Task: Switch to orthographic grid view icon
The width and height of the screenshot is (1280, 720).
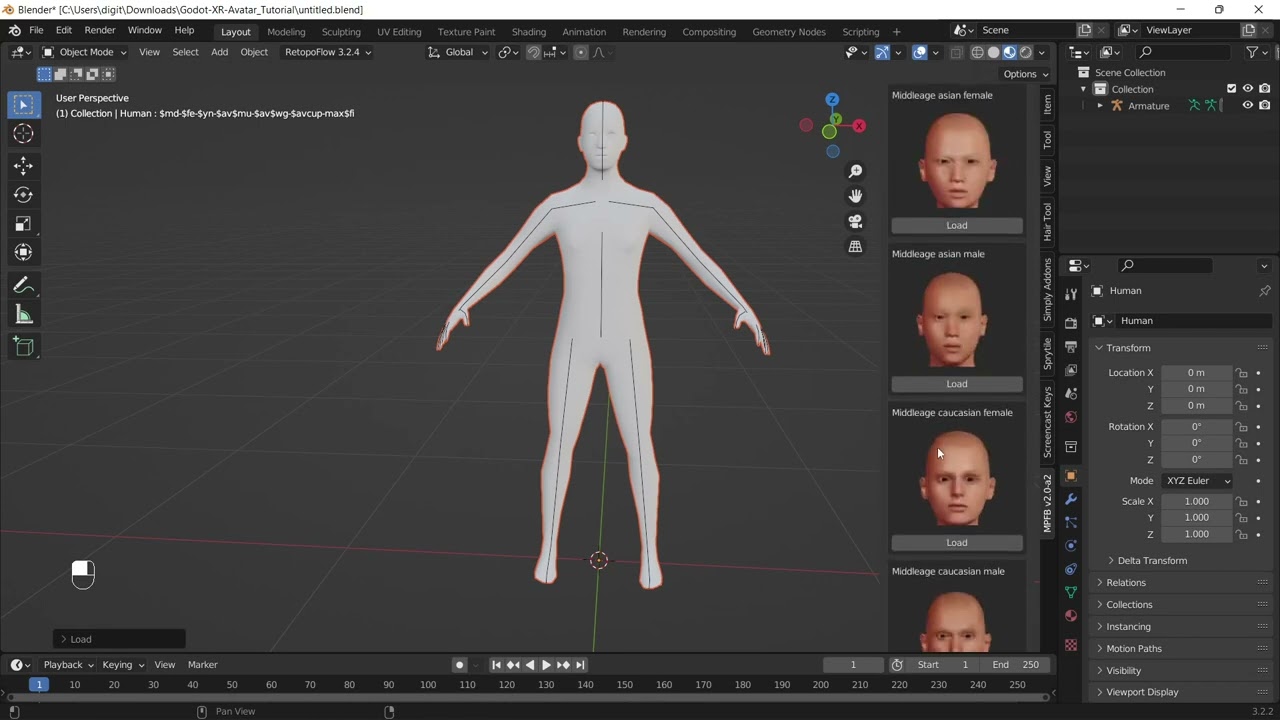Action: tap(855, 246)
